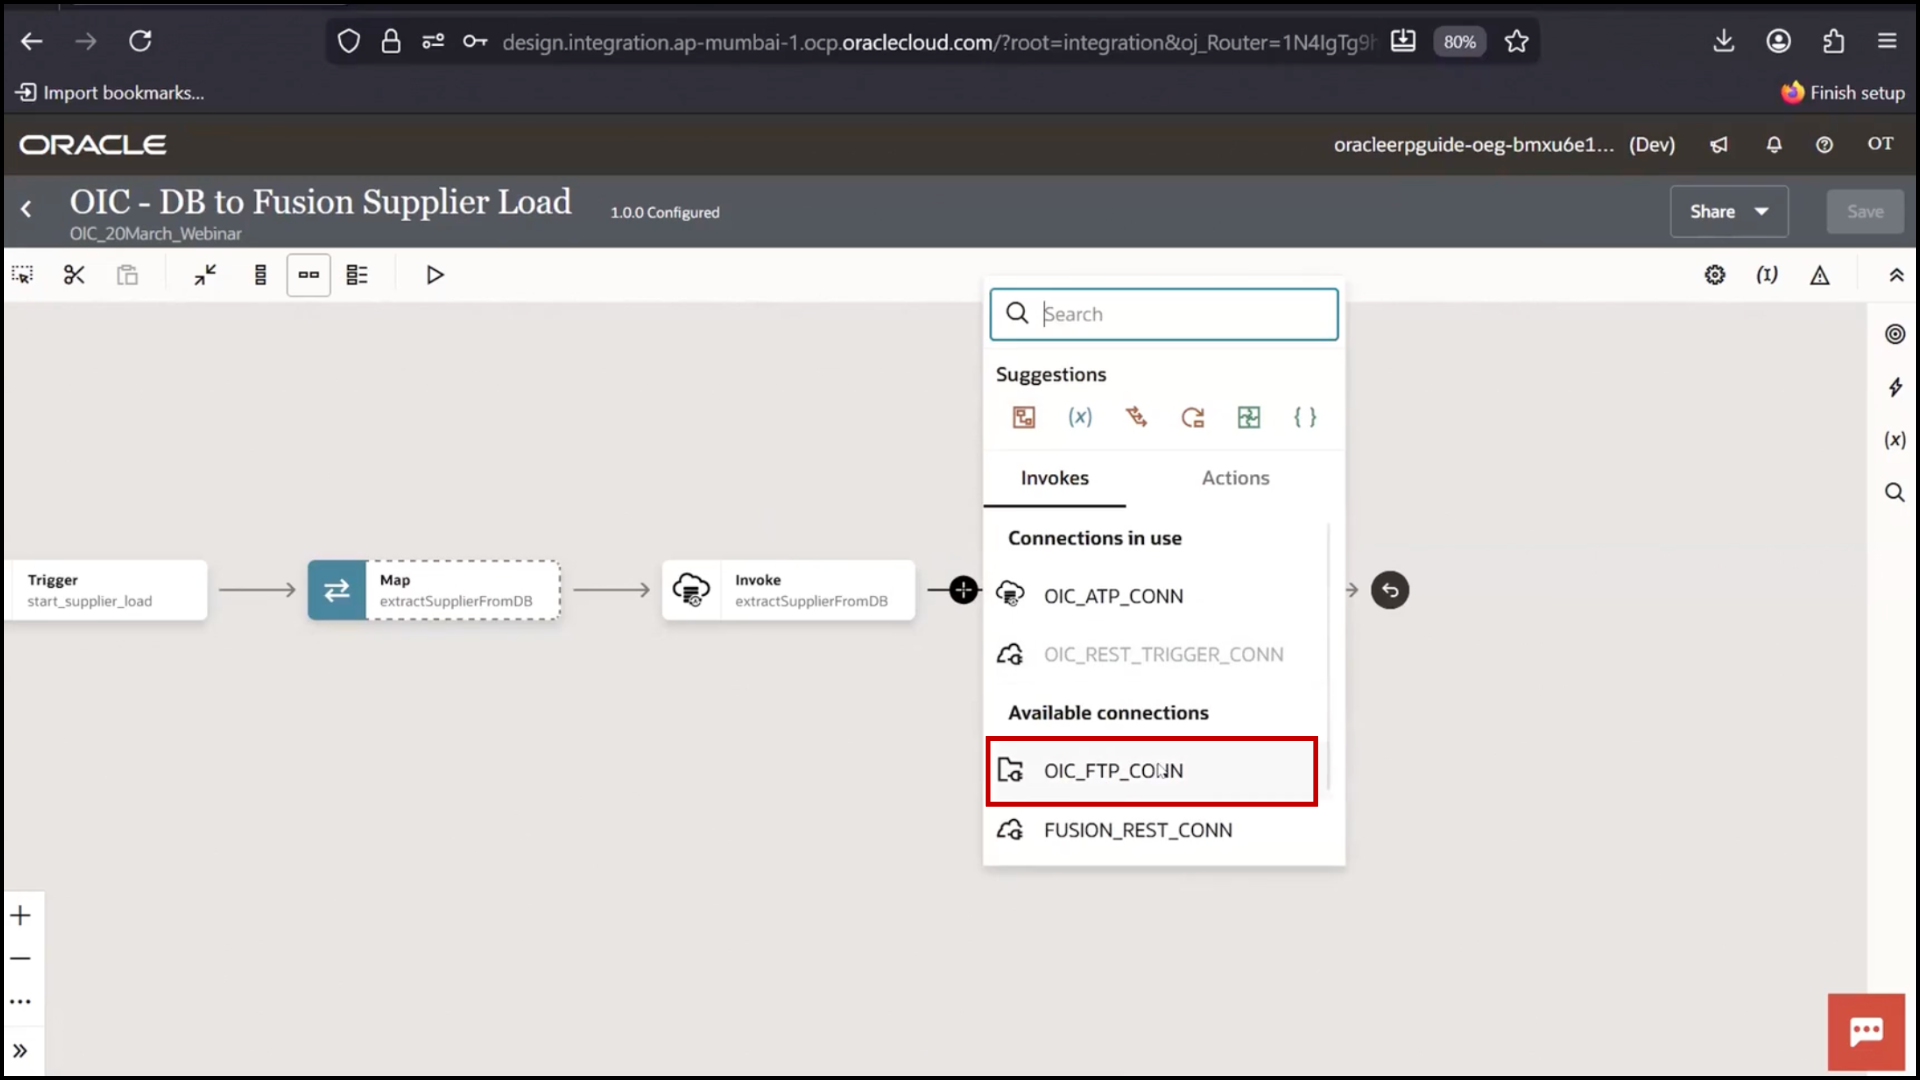Image resolution: width=1920 pixels, height=1080 pixels.
Task: Click the cut scissors icon
Action: tap(74, 275)
